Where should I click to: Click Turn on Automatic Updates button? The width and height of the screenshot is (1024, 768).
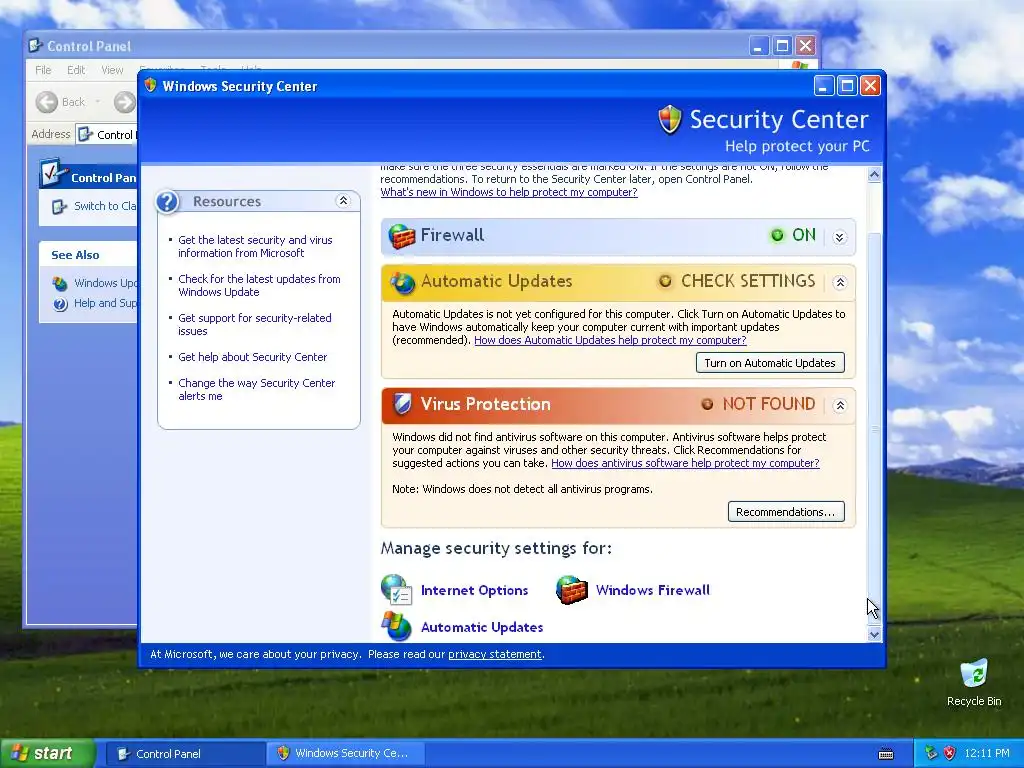pyautogui.click(x=770, y=363)
